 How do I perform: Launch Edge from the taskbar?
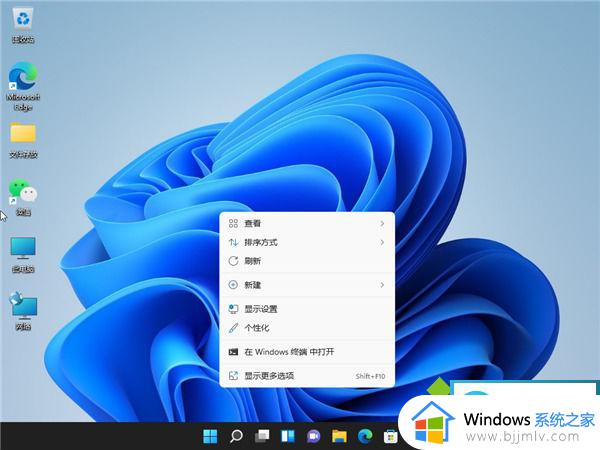coord(365,436)
